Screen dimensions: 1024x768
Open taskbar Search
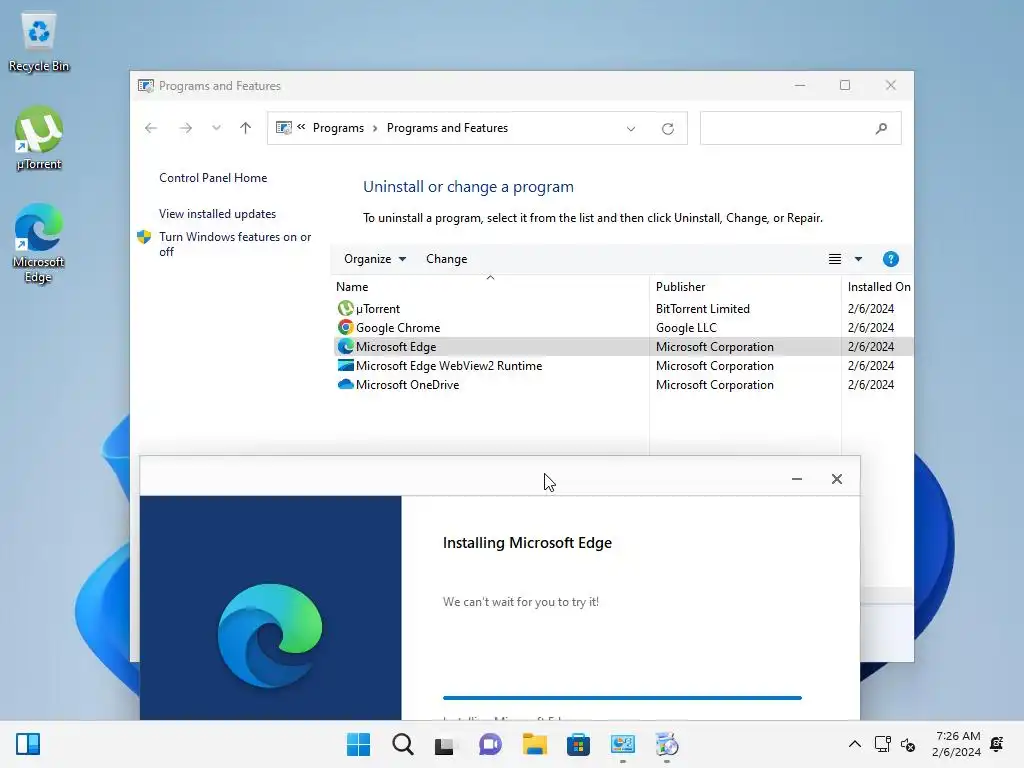point(403,744)
